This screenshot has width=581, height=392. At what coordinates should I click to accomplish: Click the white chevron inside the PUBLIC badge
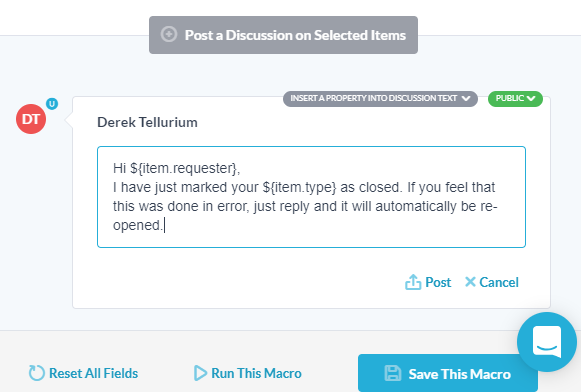531,99
